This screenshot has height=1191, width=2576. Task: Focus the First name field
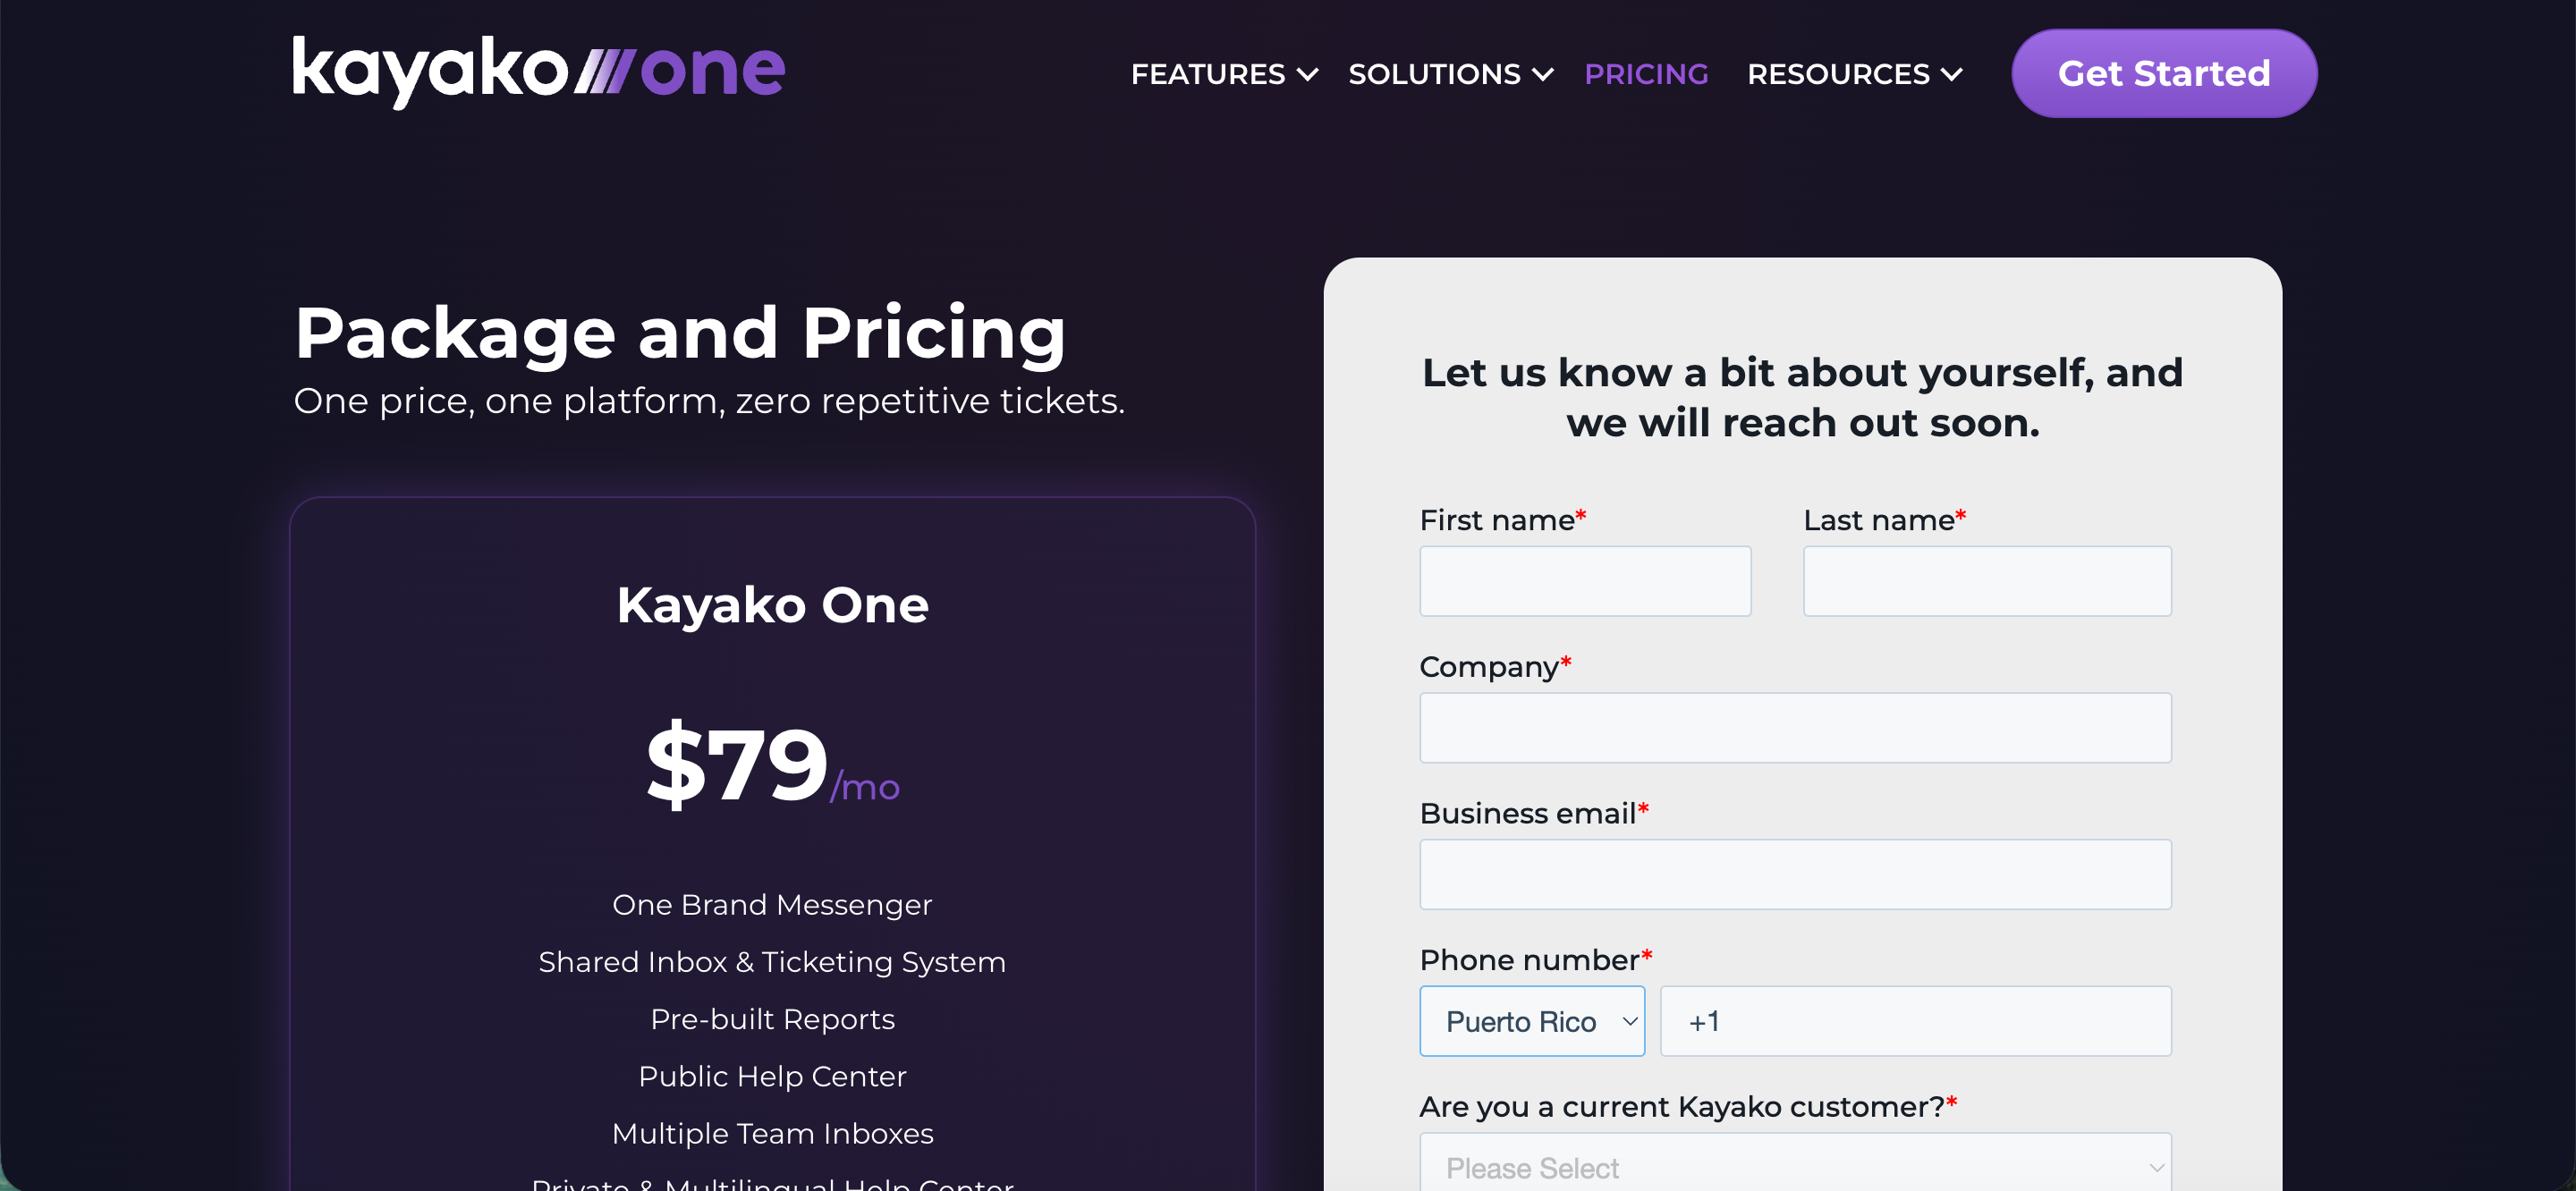point(1584,581)
